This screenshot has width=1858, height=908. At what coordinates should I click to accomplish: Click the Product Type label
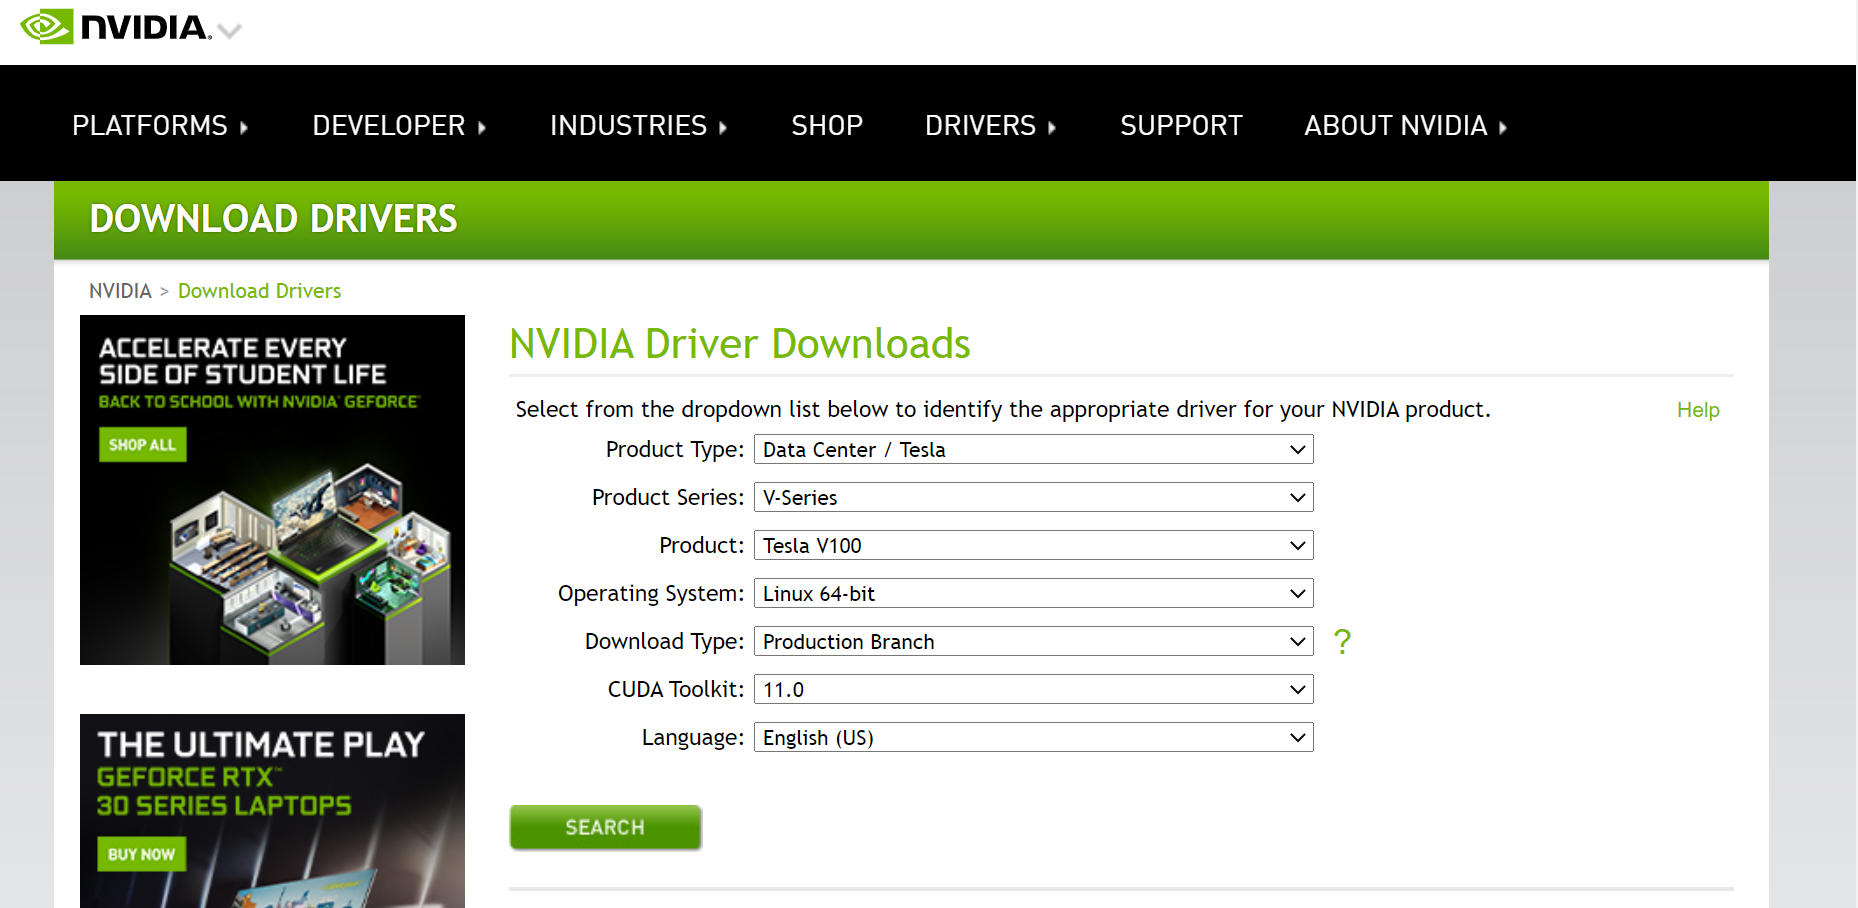675,450
